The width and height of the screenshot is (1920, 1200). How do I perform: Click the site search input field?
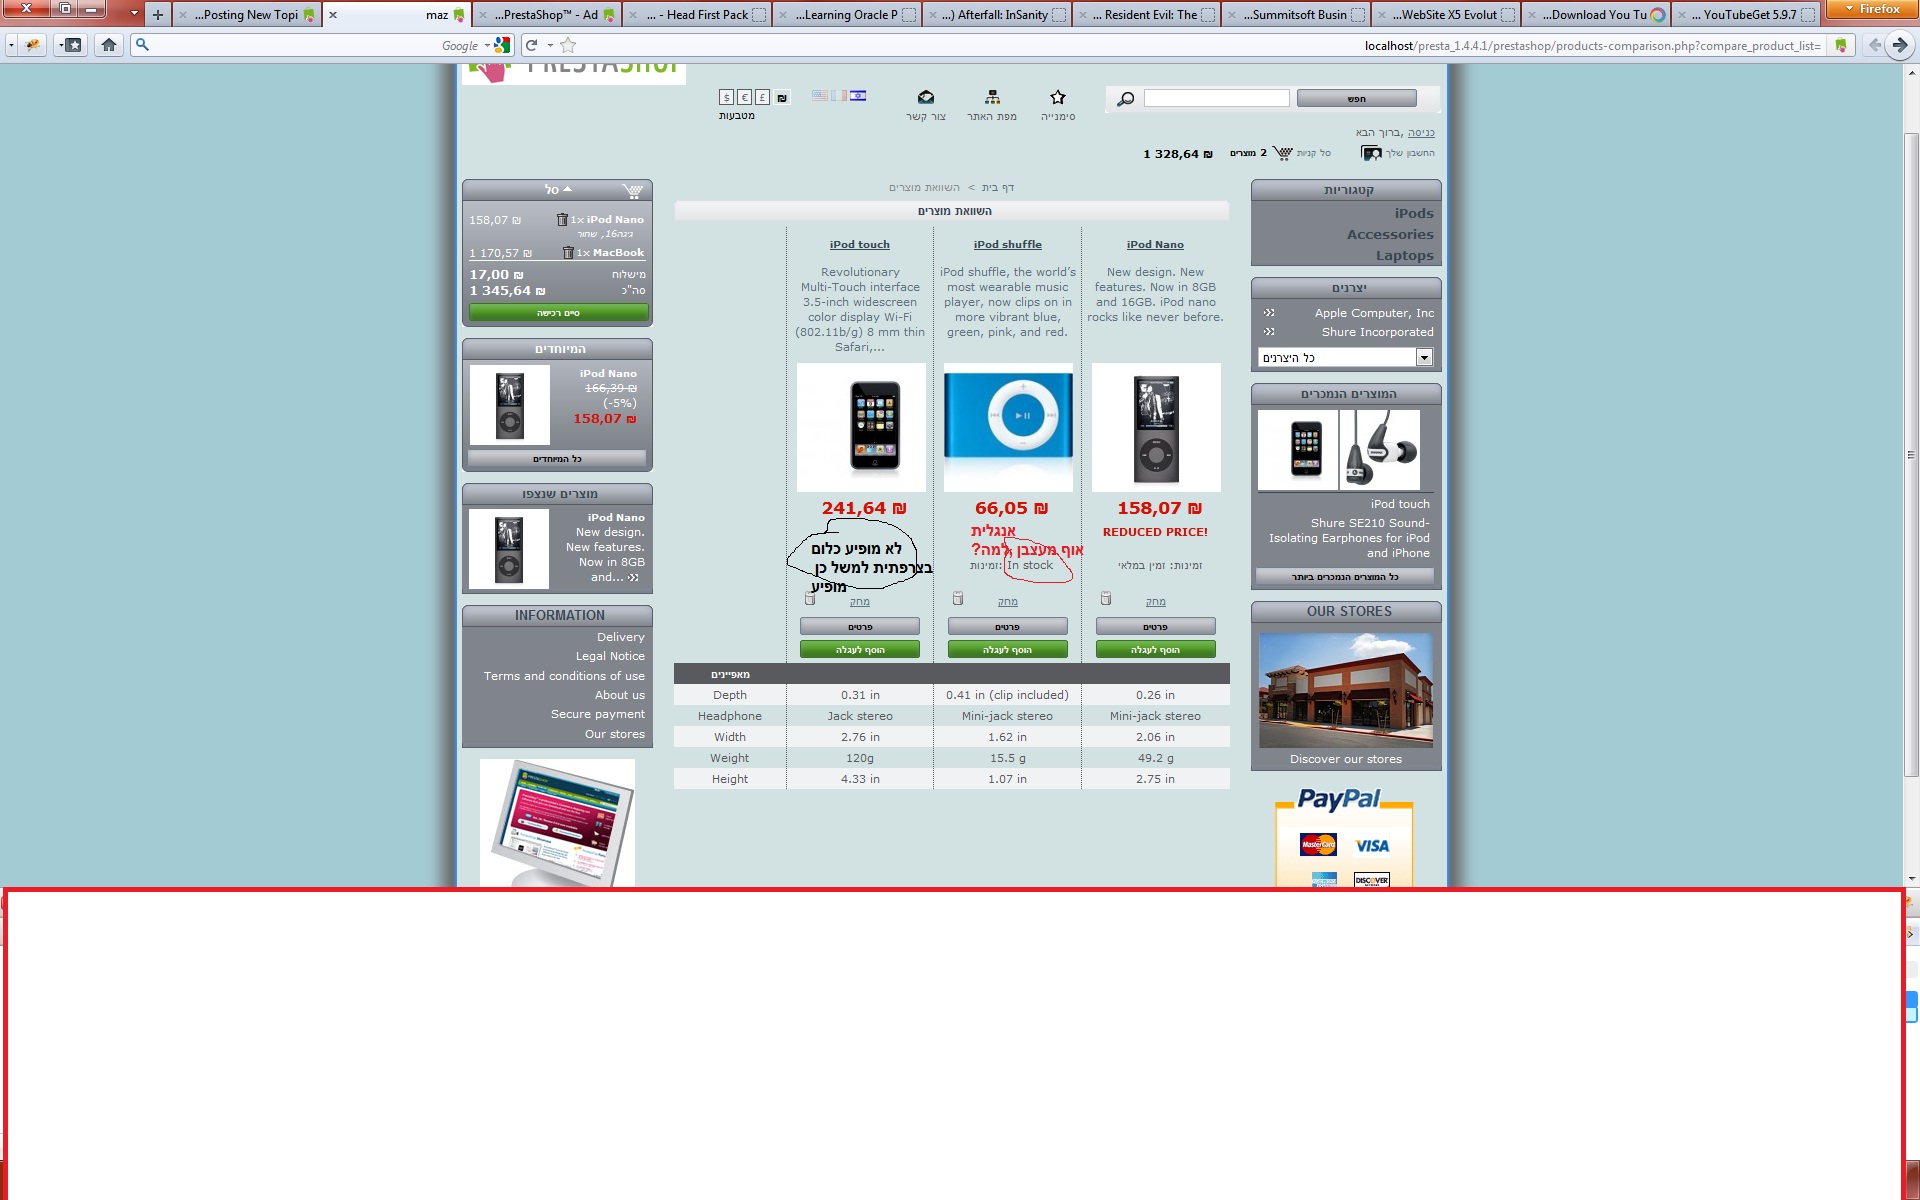click(x=1216, y=98)
